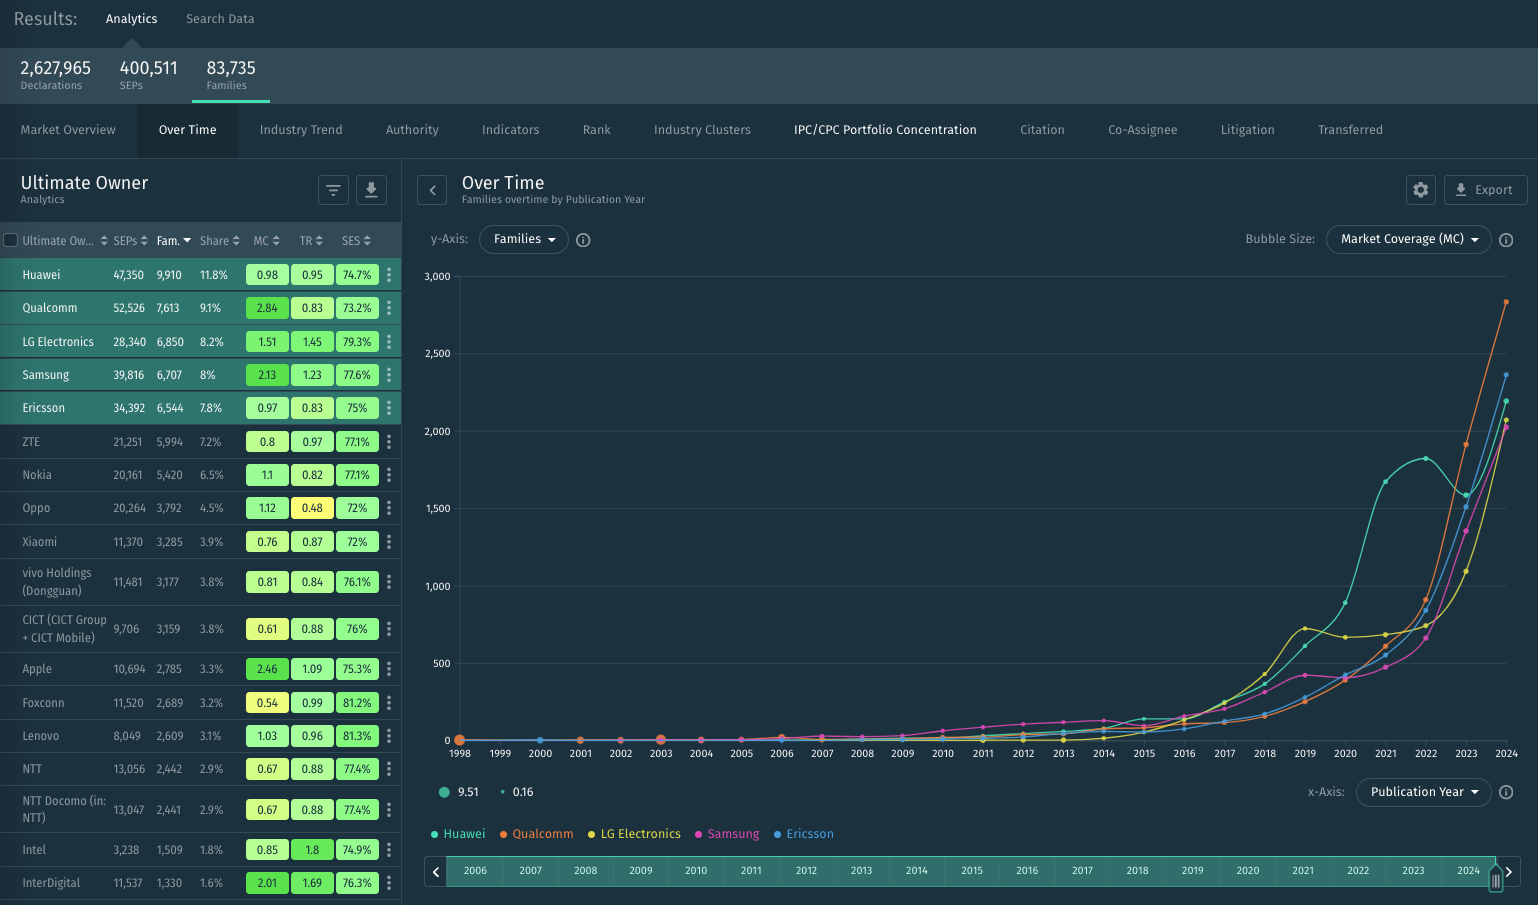Sort by Ultimate Owner column header
This screenshot has width=1538, height=905.
coord(64,241)
